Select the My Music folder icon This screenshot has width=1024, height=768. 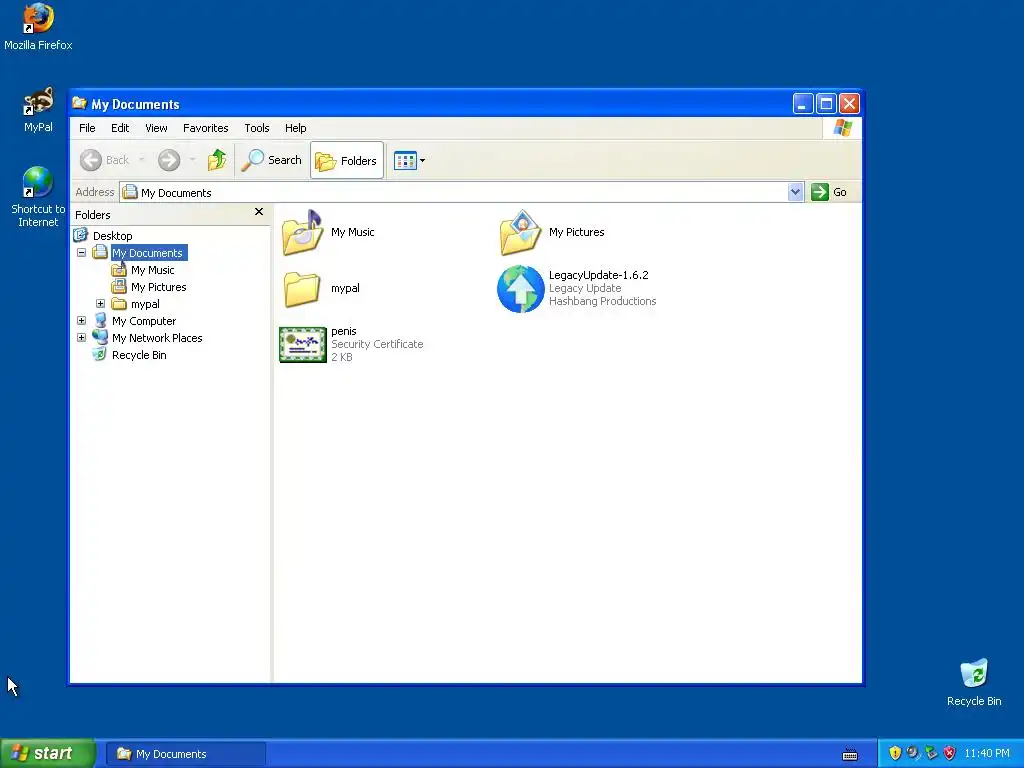[x=302, y=232]
